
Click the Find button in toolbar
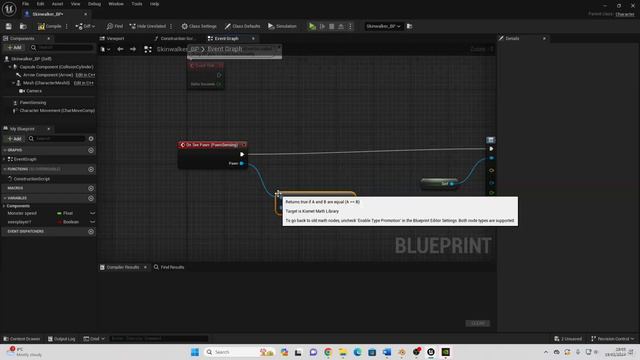click(115, 26)
